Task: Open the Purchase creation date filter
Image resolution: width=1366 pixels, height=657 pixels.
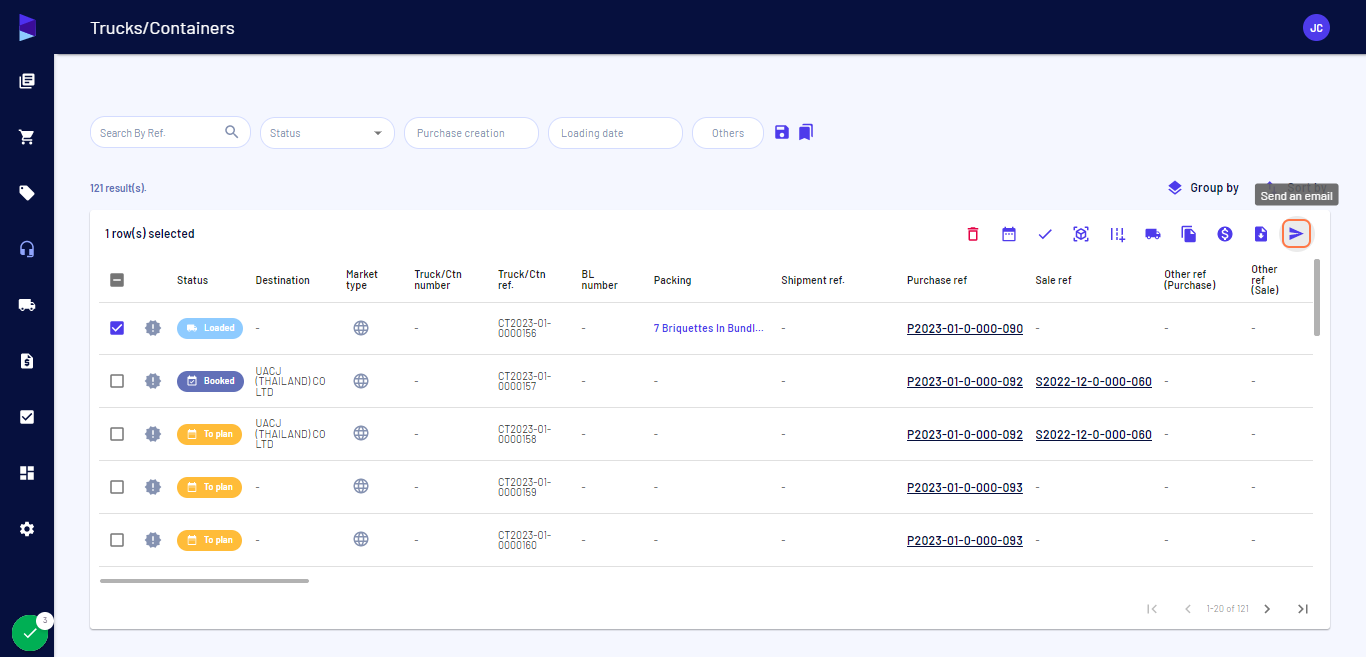Action: click(471, 133)
